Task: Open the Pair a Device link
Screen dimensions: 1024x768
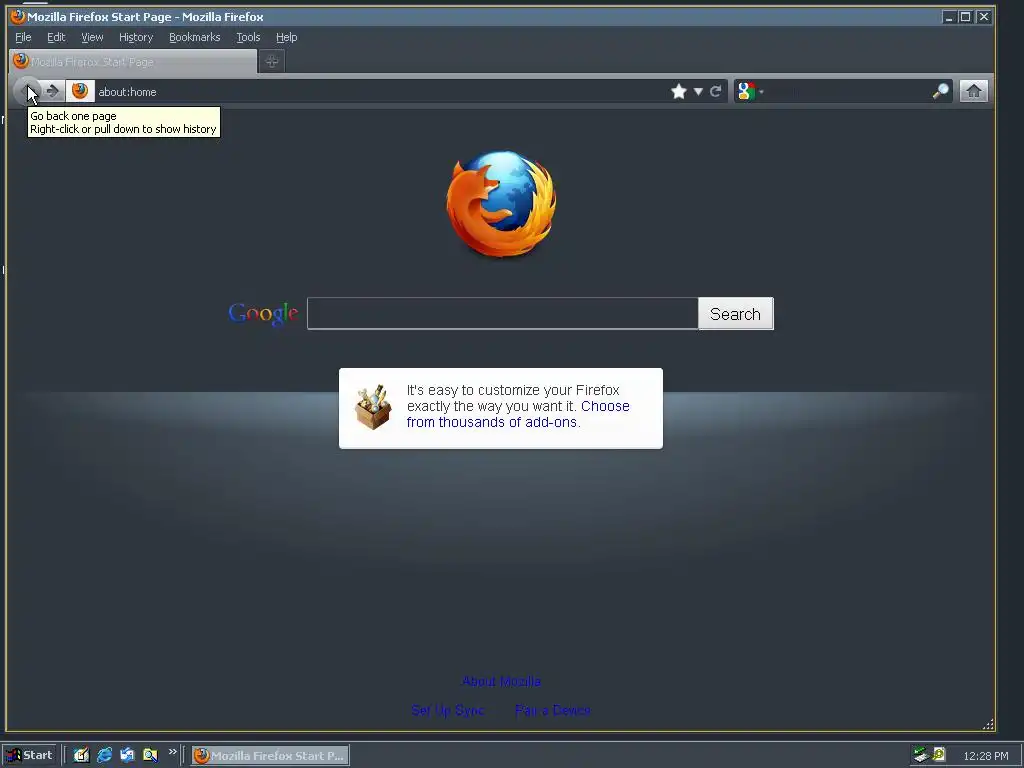Action: tap(552, 710)
